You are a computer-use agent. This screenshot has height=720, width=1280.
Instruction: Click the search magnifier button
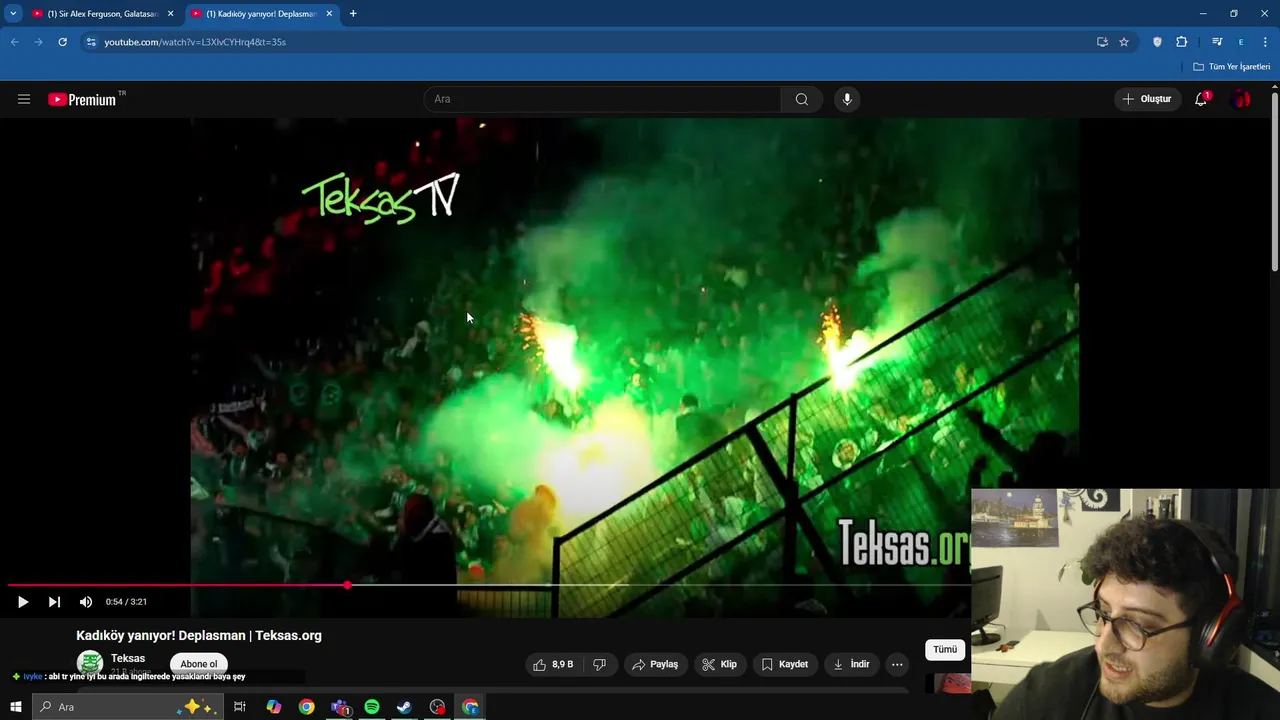tap(801, 99)
